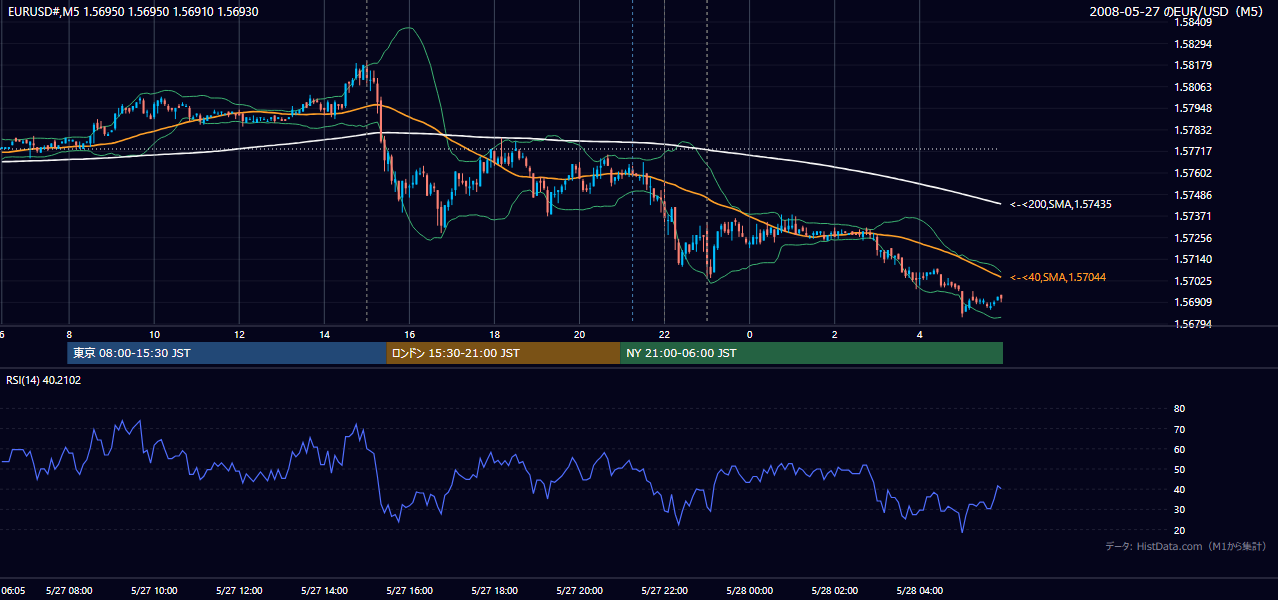Click hour label 22 under price chart
The width and height of the screenshot is (1278, 600).
664,334
